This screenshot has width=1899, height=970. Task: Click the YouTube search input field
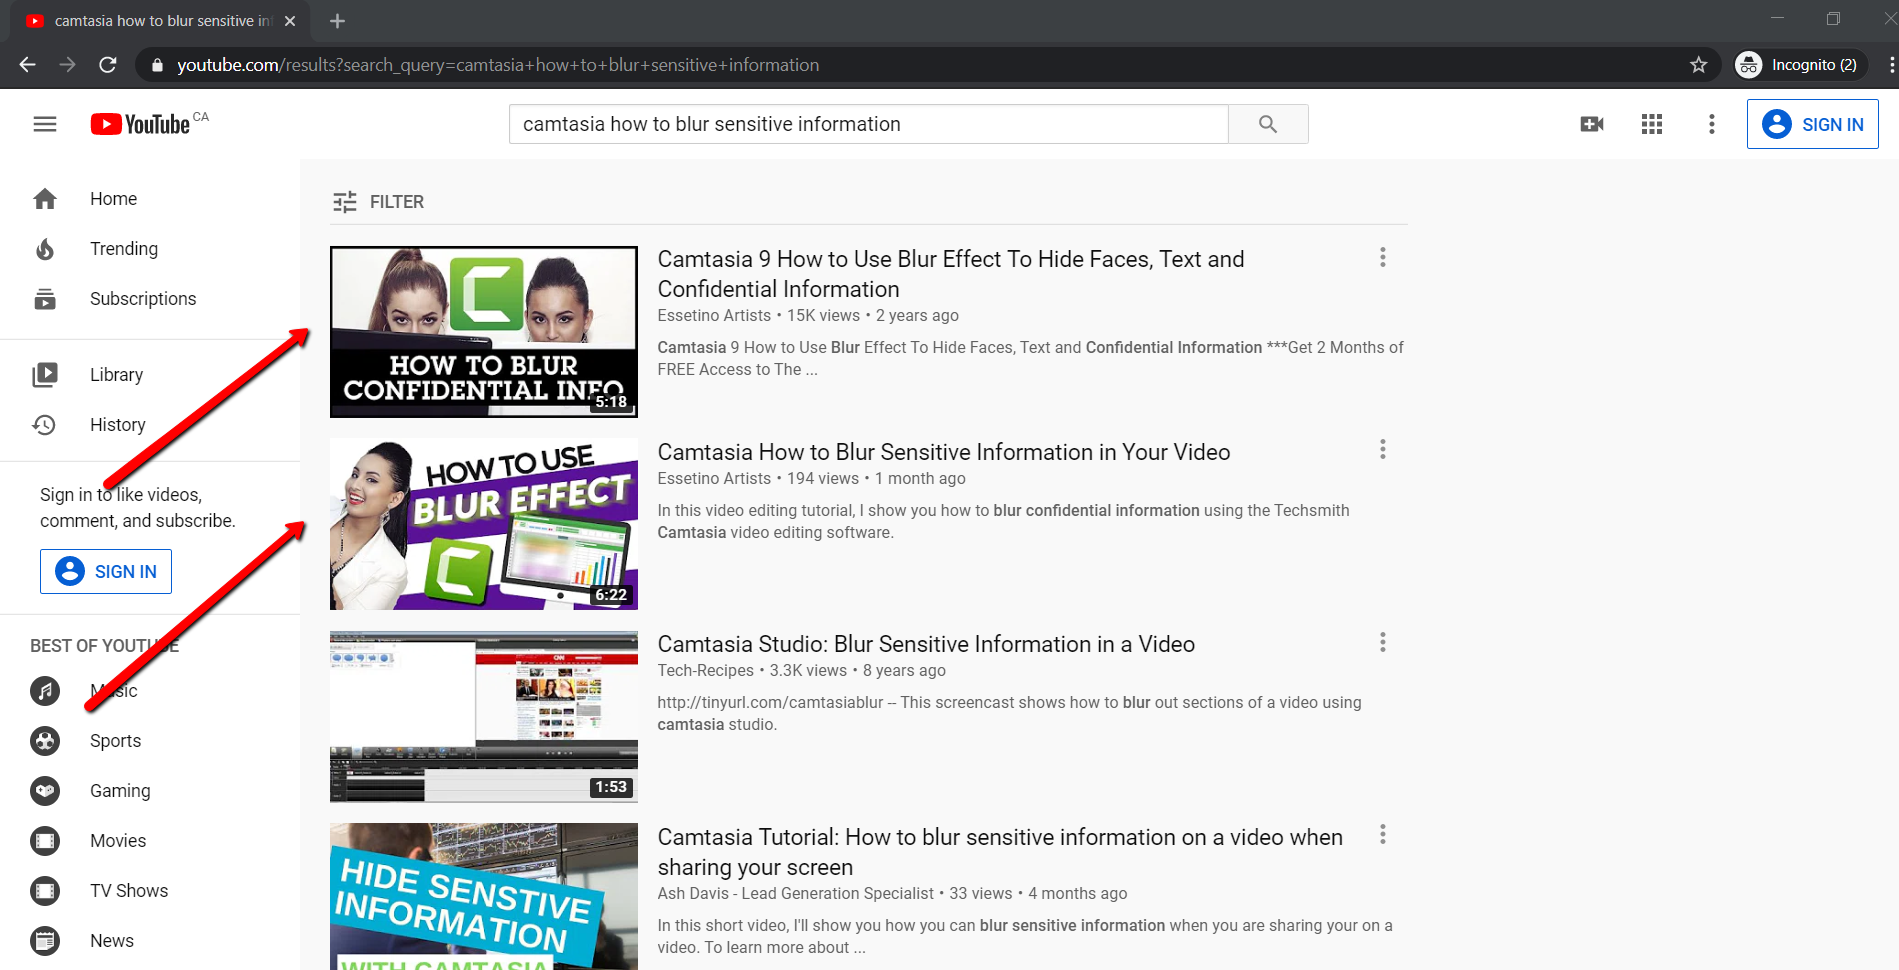(868, 124)
